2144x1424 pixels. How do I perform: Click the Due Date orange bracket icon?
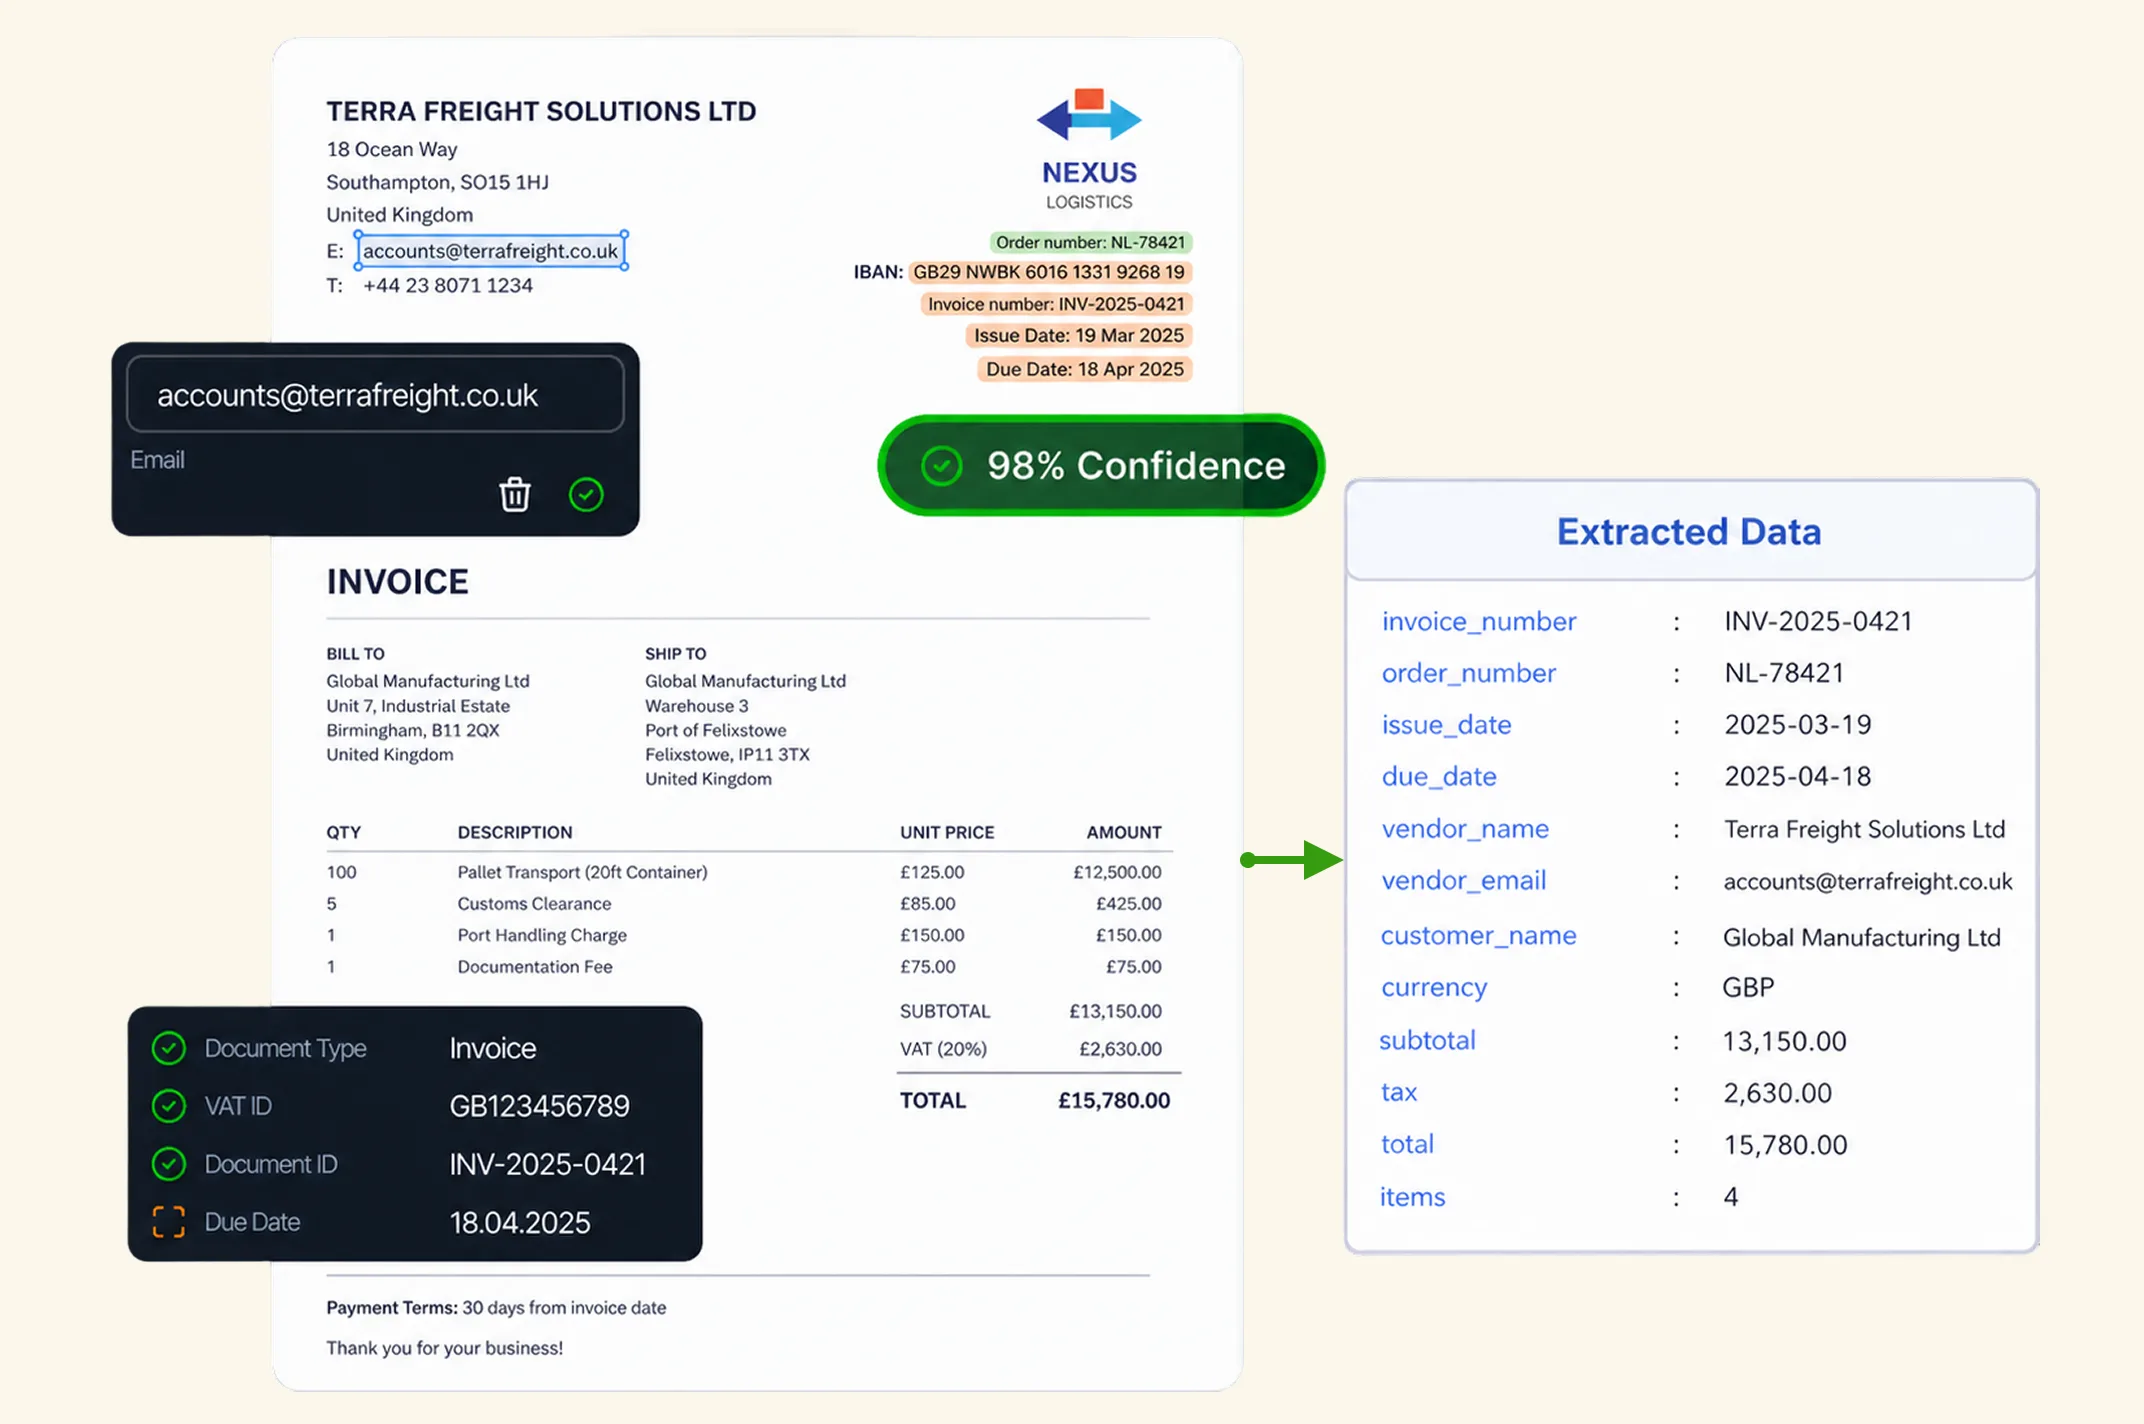click(x=169, y=1222)
